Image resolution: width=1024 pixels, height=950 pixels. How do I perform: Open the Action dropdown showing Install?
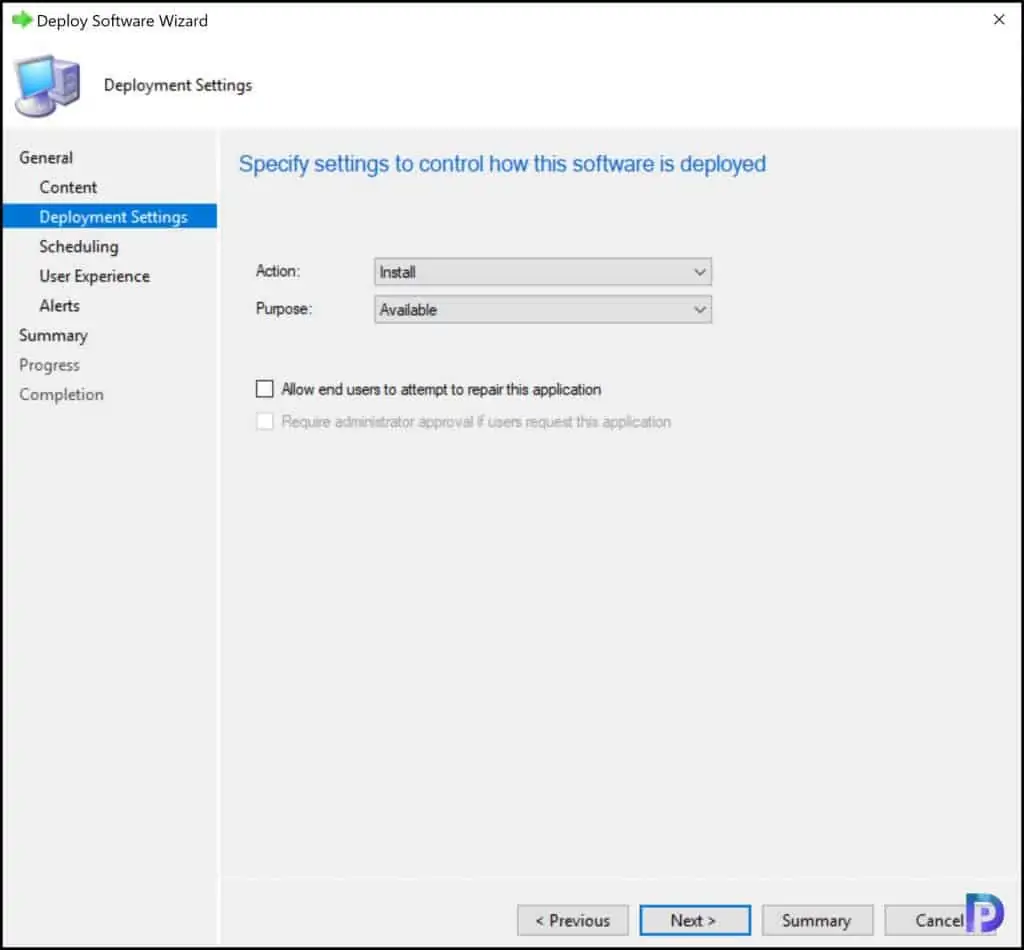pos(543,272)
